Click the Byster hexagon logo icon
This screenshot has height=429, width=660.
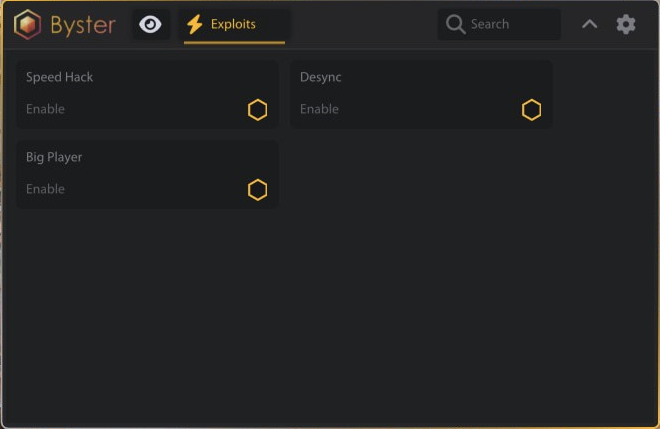coord(28,25)
